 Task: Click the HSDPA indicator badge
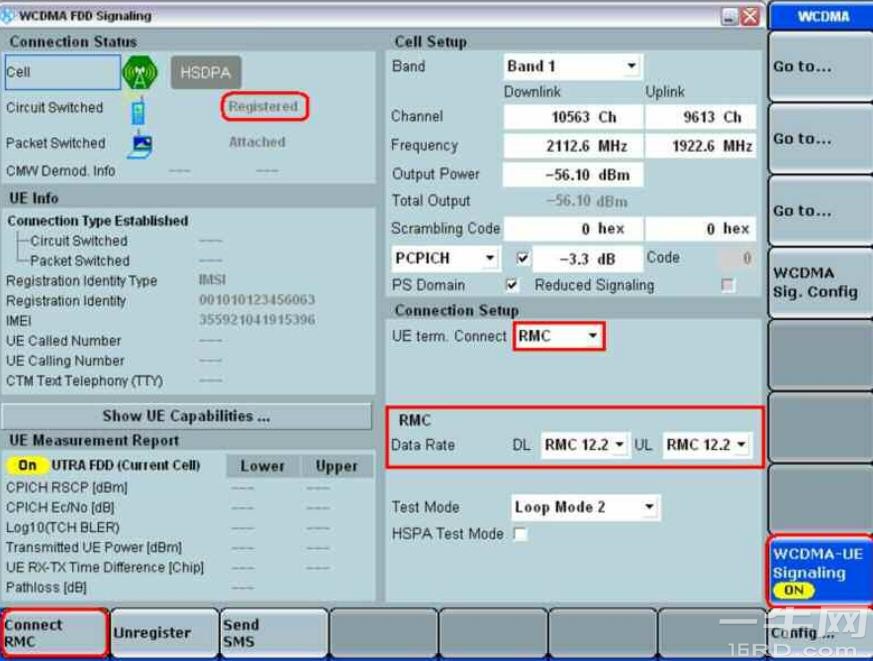pyautogui.click(x=205, y=73)
